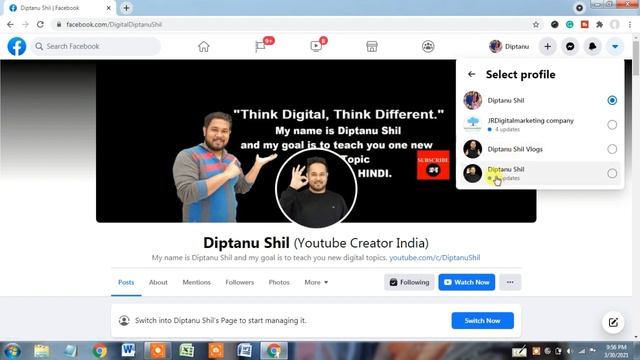640x360 pixels.
Task: Click the JRDigitalmarketing company name
Action: click(x=531, y=121)
